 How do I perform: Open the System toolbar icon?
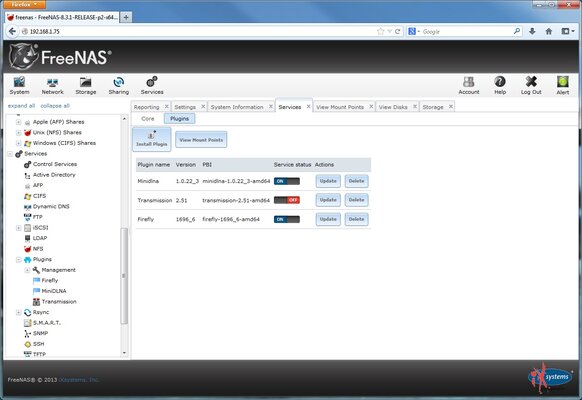[19, 85]
